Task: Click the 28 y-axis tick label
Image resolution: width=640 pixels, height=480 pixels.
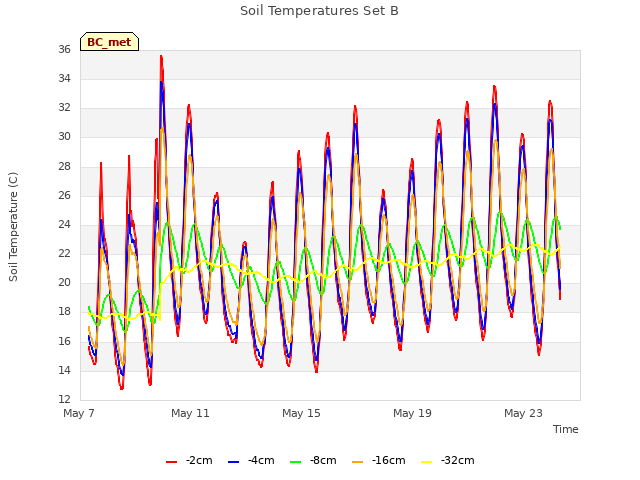Action: [x=64, y=167]
